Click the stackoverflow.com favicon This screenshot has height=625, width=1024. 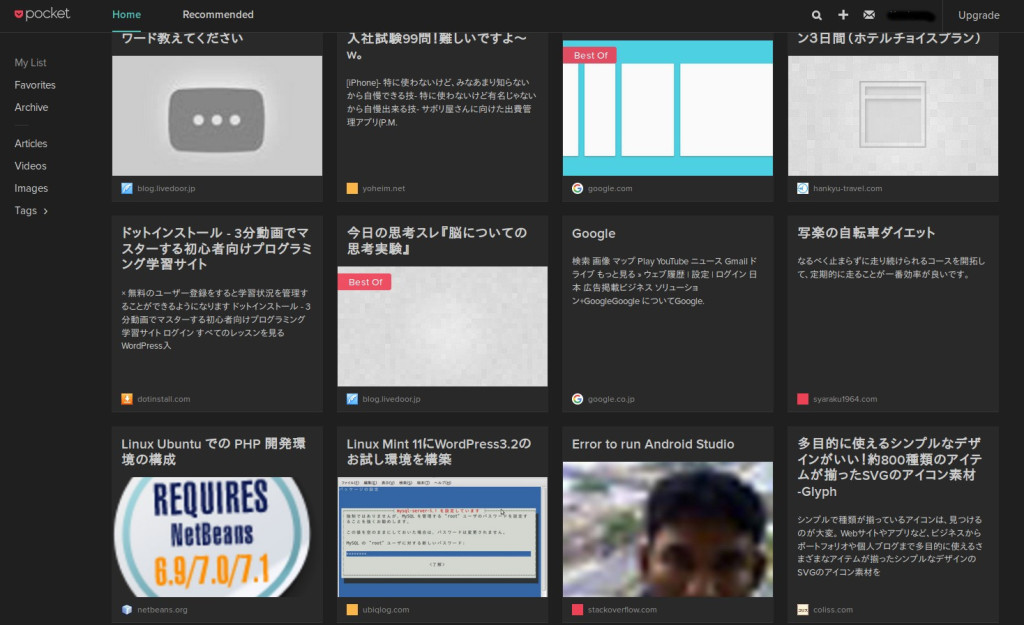point(577,609)
